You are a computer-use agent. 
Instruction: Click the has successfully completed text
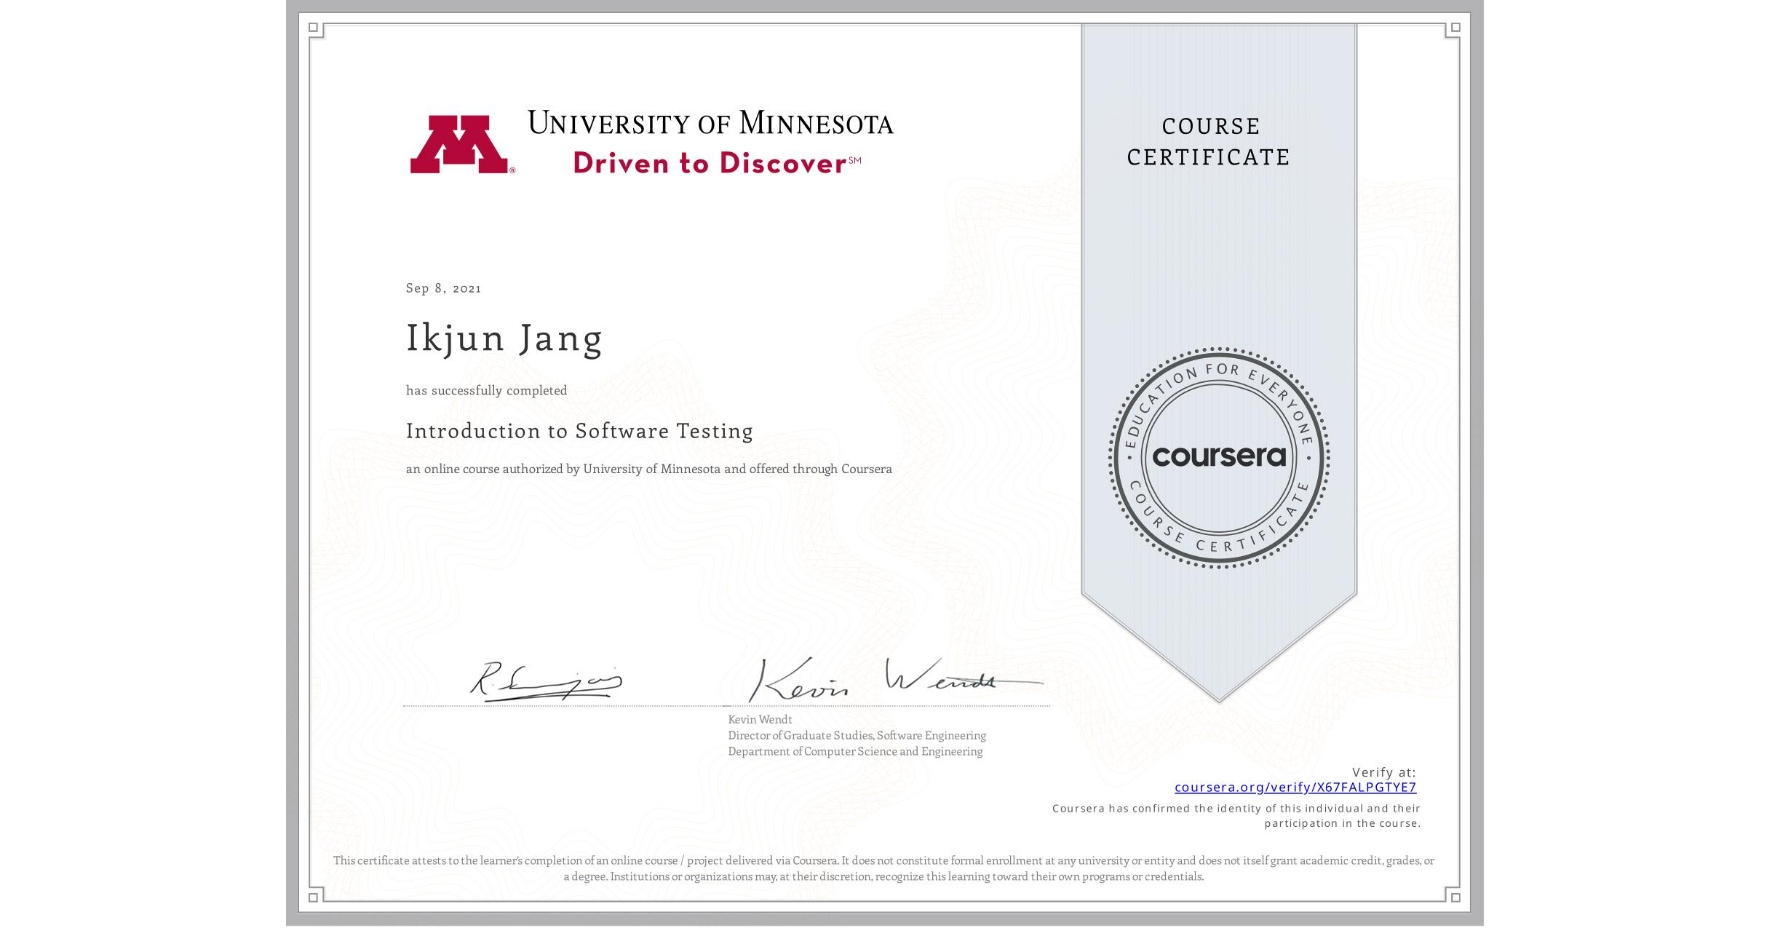click(486, 390)
